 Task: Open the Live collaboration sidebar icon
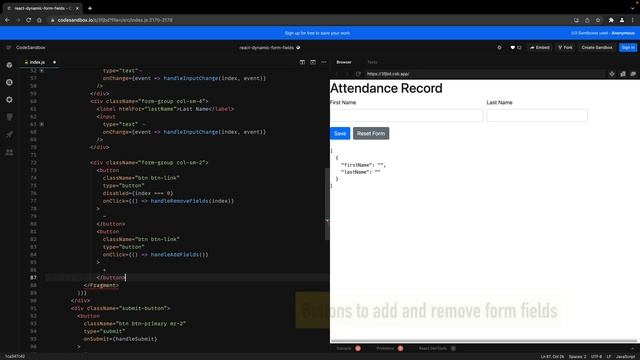(x=9, y=152)
